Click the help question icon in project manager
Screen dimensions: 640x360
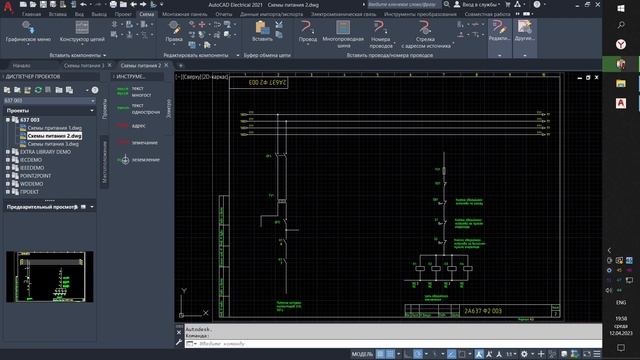pos(95,90)
